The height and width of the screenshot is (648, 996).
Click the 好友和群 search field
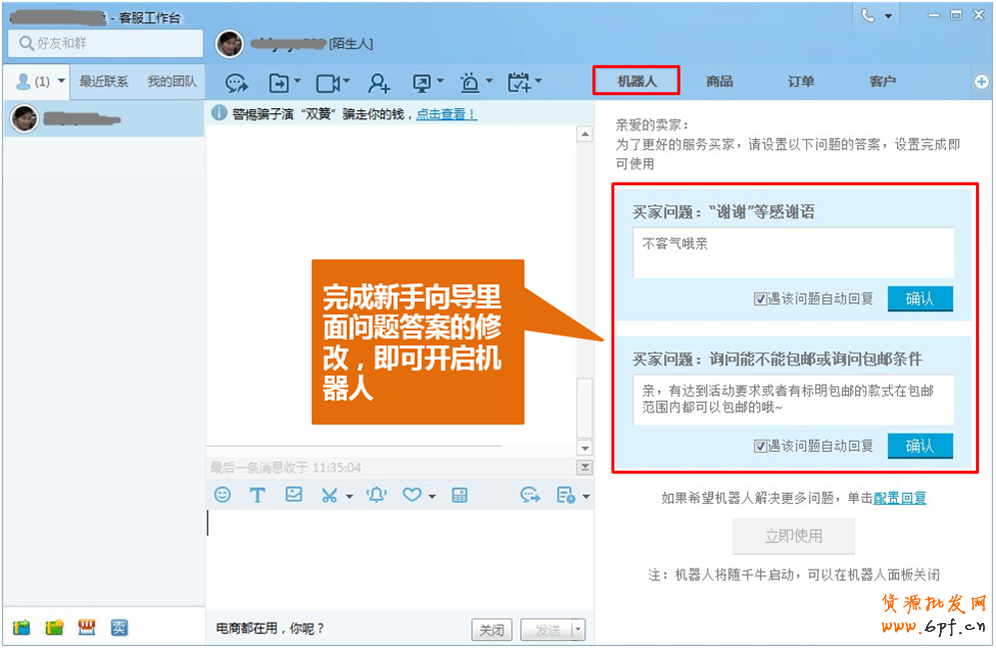[x=105, y=43]
